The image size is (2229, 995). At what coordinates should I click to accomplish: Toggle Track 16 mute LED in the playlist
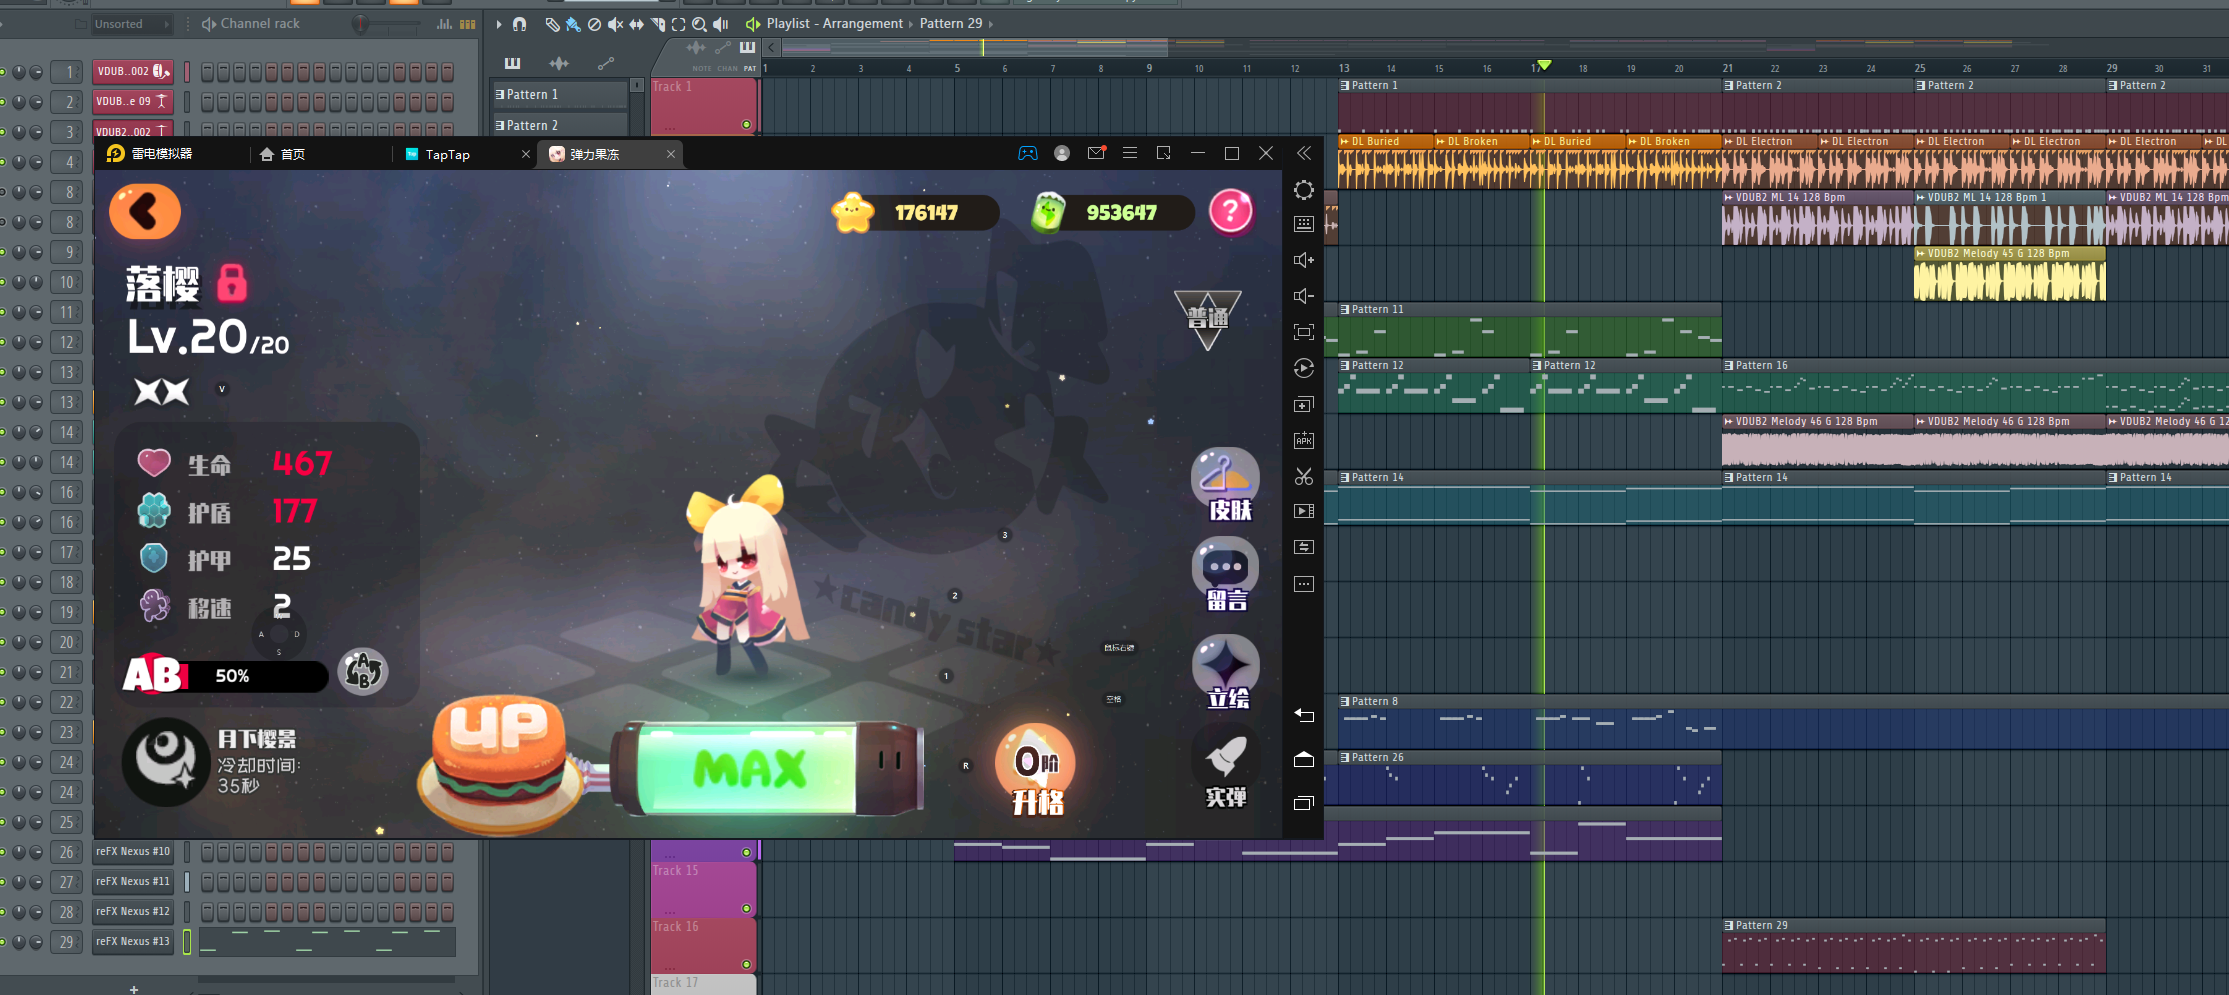click(x=746, y=965)
